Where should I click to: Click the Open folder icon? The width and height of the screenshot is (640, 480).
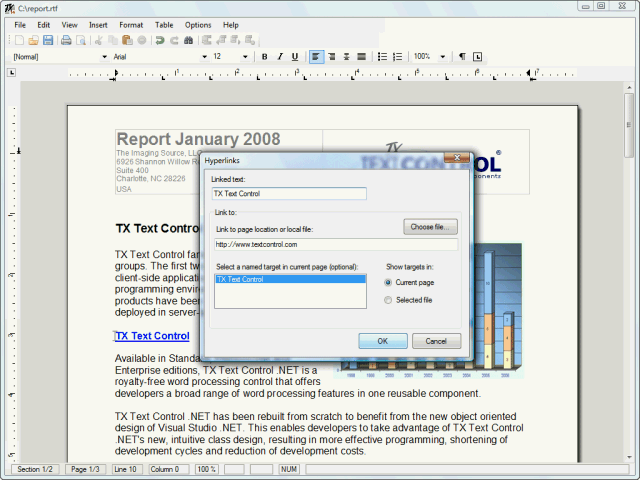pyautogui.click(x=33, y=40)
